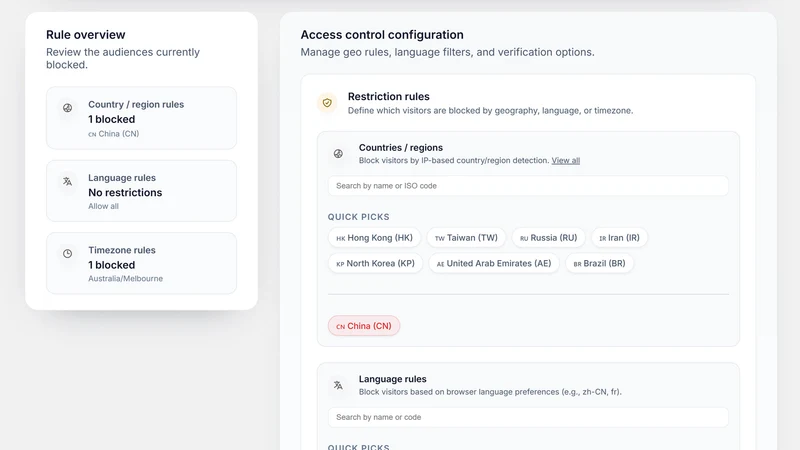The image size is (800, 450).
Task: Add Hong Kong (HK) quick pick
Action: 374,238
